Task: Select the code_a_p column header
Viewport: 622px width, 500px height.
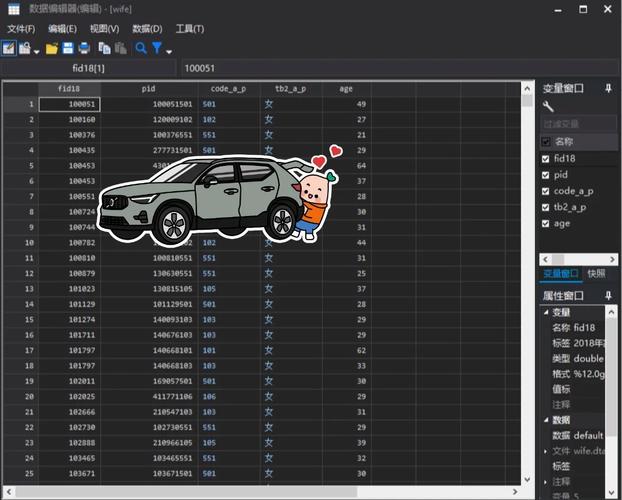Action: [x=228, y=88]
